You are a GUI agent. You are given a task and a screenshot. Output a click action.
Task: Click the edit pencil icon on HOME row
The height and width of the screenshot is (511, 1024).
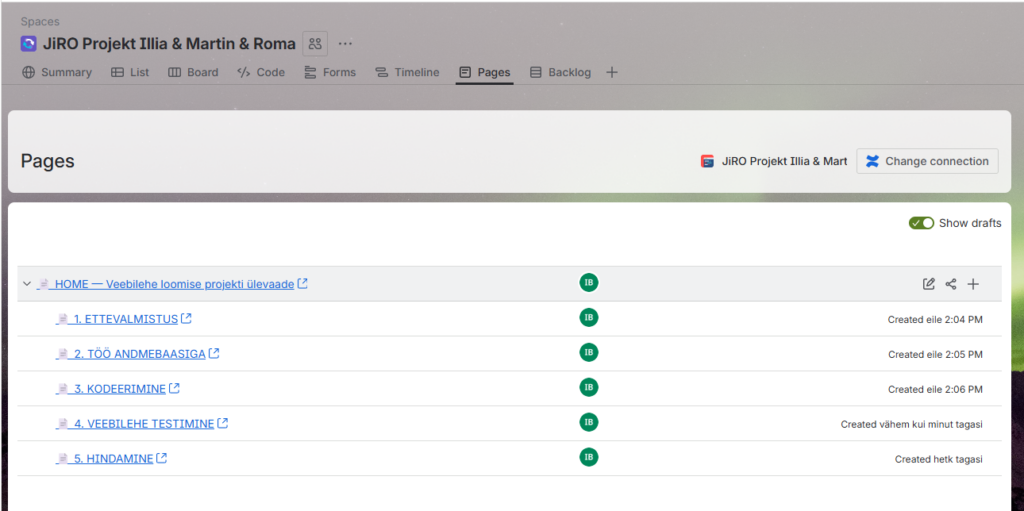point(929,284)
